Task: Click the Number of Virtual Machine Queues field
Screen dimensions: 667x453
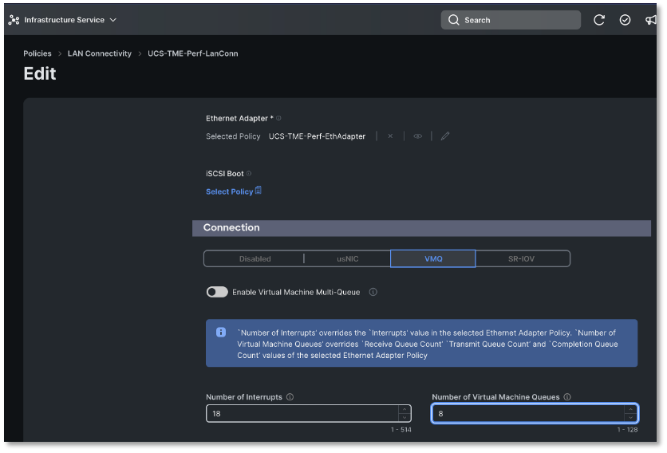Action: (x=535, y=413)
